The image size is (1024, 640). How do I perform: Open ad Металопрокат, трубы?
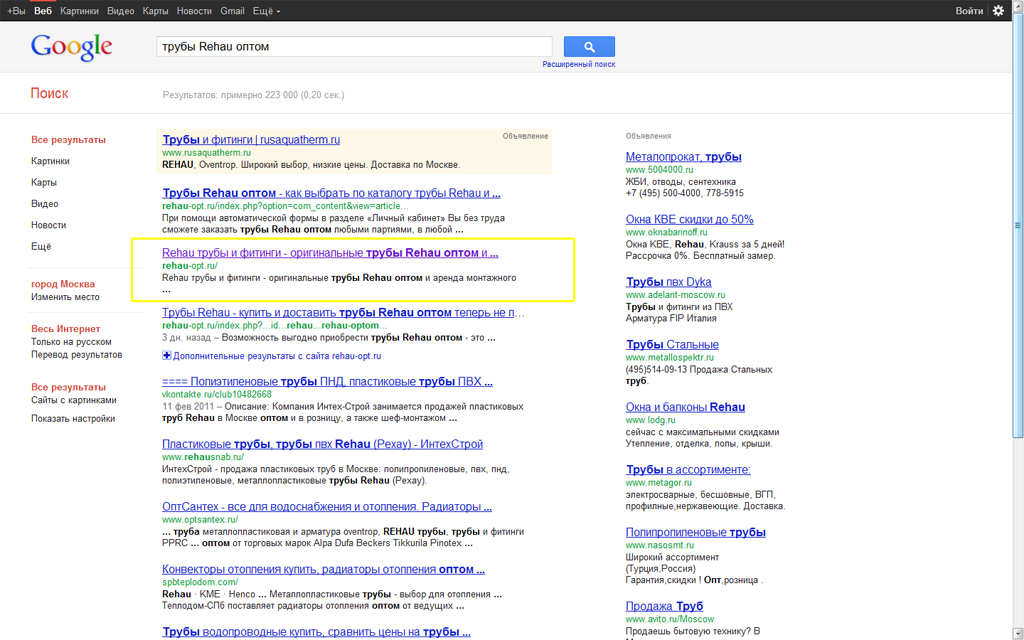tap(683, 157)
